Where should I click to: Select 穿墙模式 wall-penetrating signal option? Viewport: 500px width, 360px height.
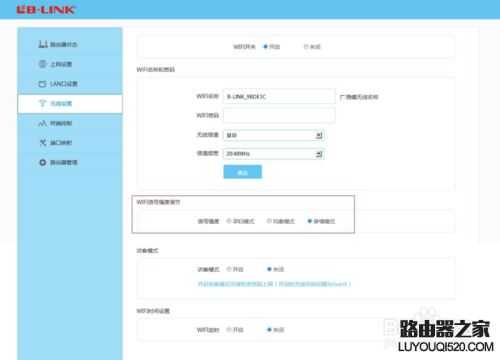coord(310,221)
